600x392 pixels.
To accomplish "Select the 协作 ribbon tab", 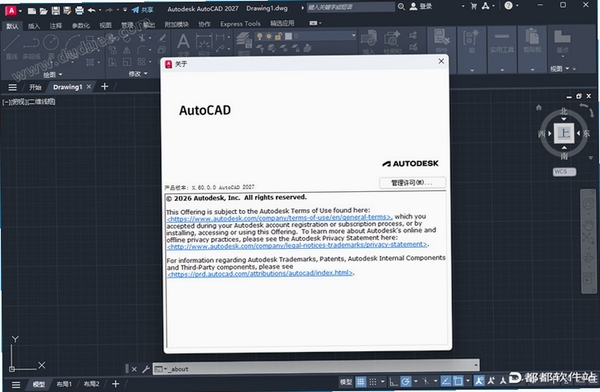I will click(x=204, y=24).
